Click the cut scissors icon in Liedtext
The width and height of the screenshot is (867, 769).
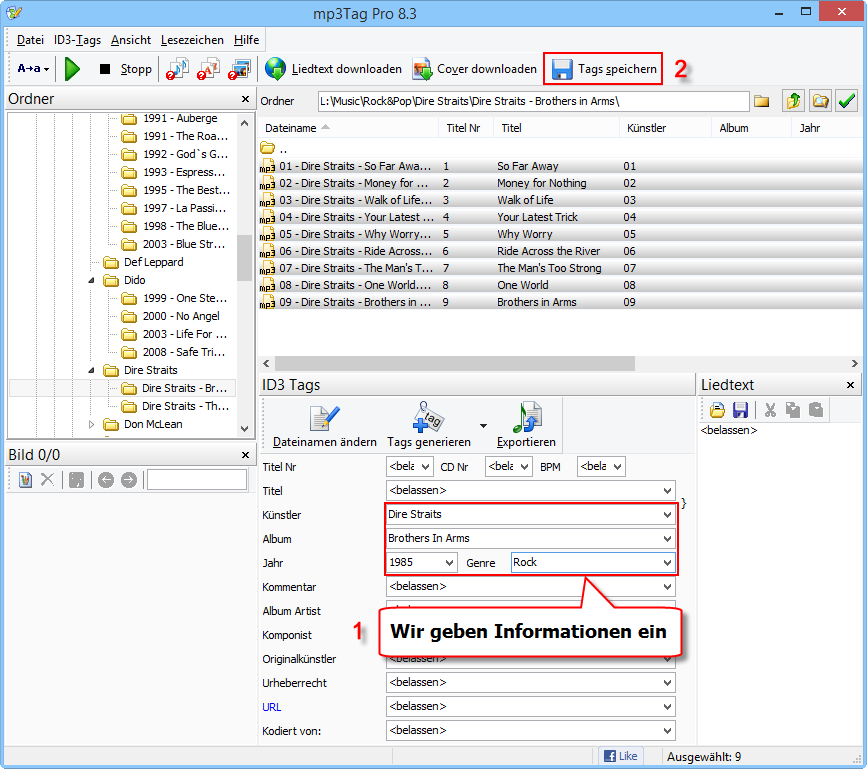(770, 410)
